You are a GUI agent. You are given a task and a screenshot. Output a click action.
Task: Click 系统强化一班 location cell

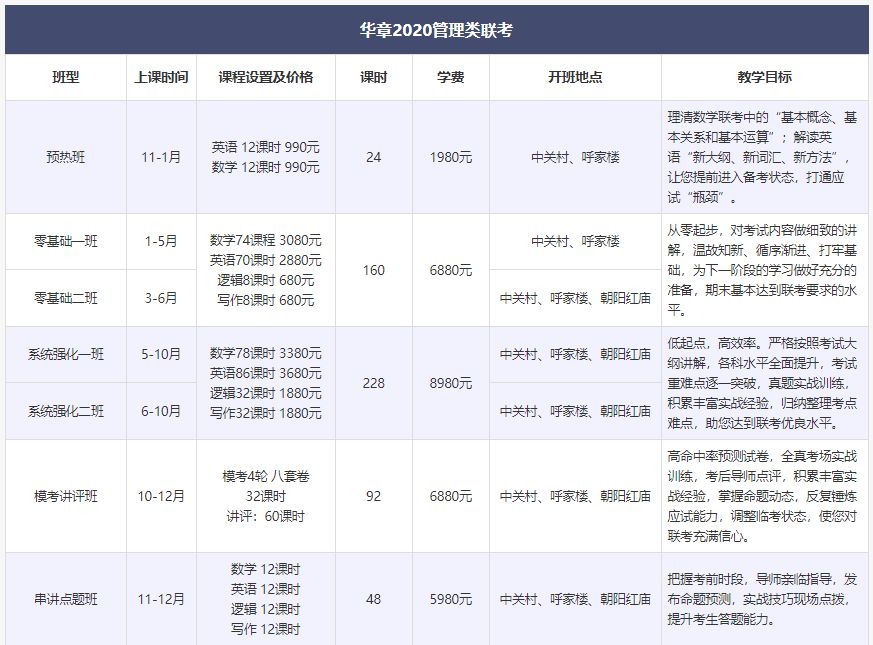click(x=575, y=354)
